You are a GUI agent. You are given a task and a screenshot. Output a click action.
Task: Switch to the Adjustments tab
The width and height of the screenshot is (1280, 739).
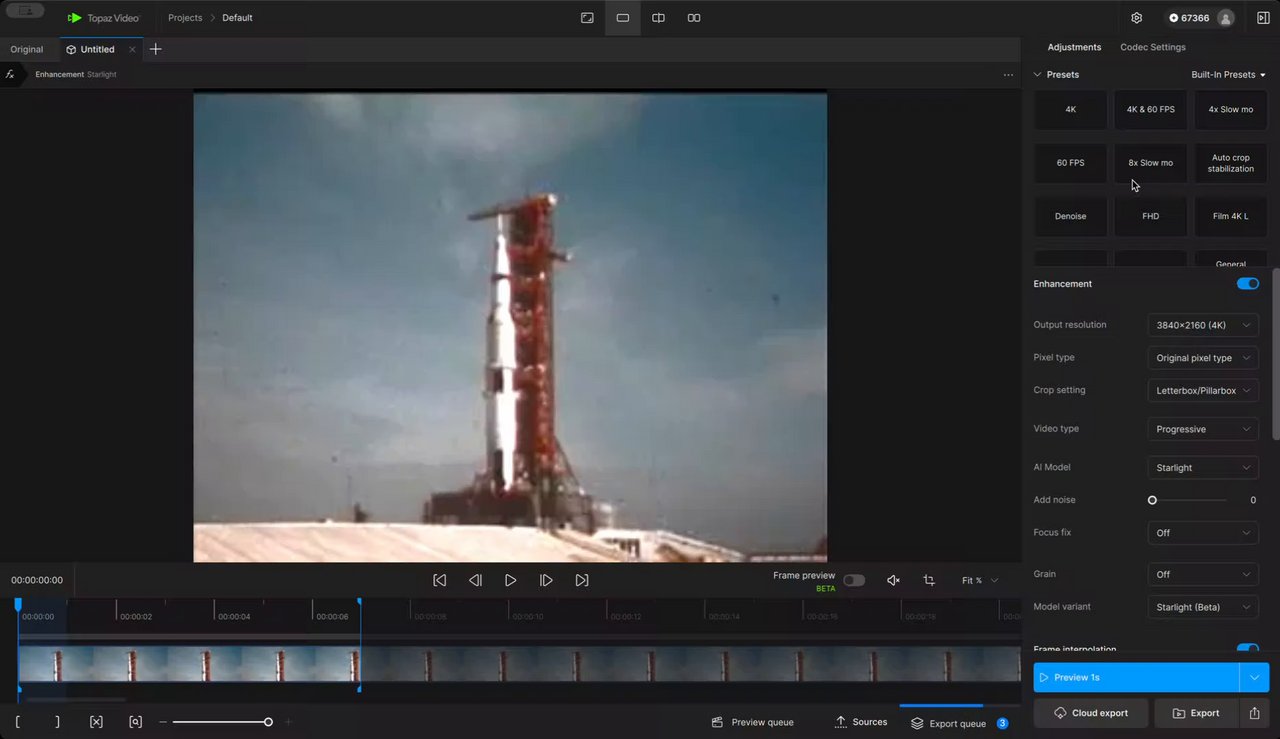pos(1074,47)
